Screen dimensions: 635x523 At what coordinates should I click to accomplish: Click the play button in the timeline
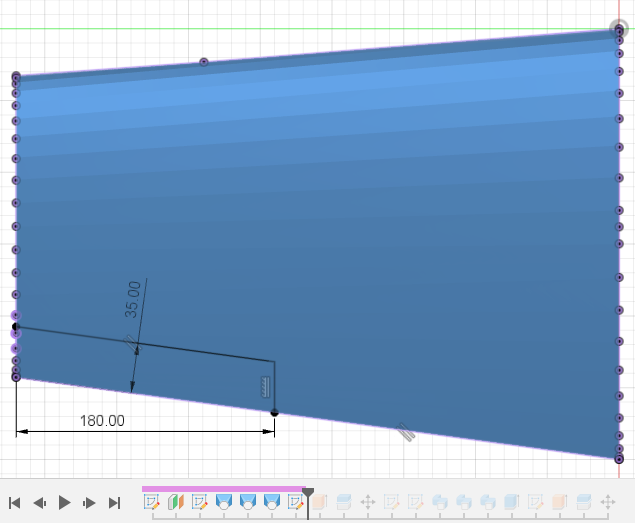click(x=64, y=502)
